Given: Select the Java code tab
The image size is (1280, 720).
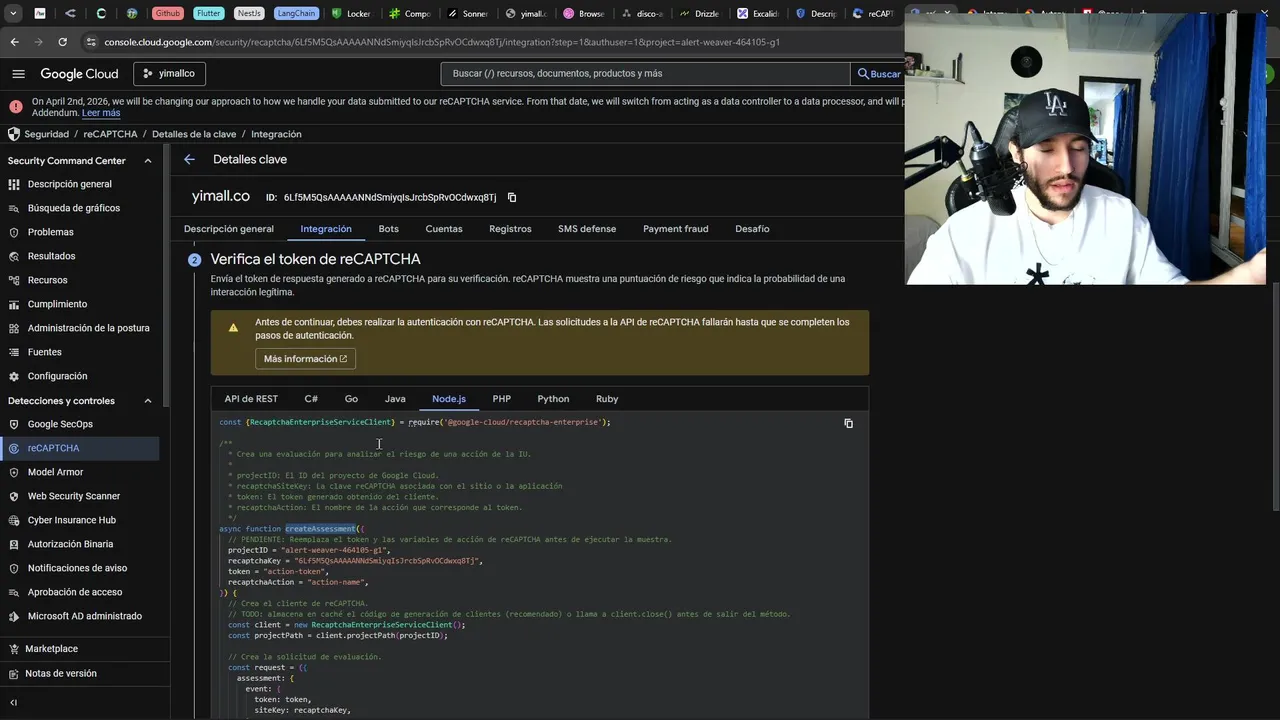Looking at the screenshot, I should point(395,399).
